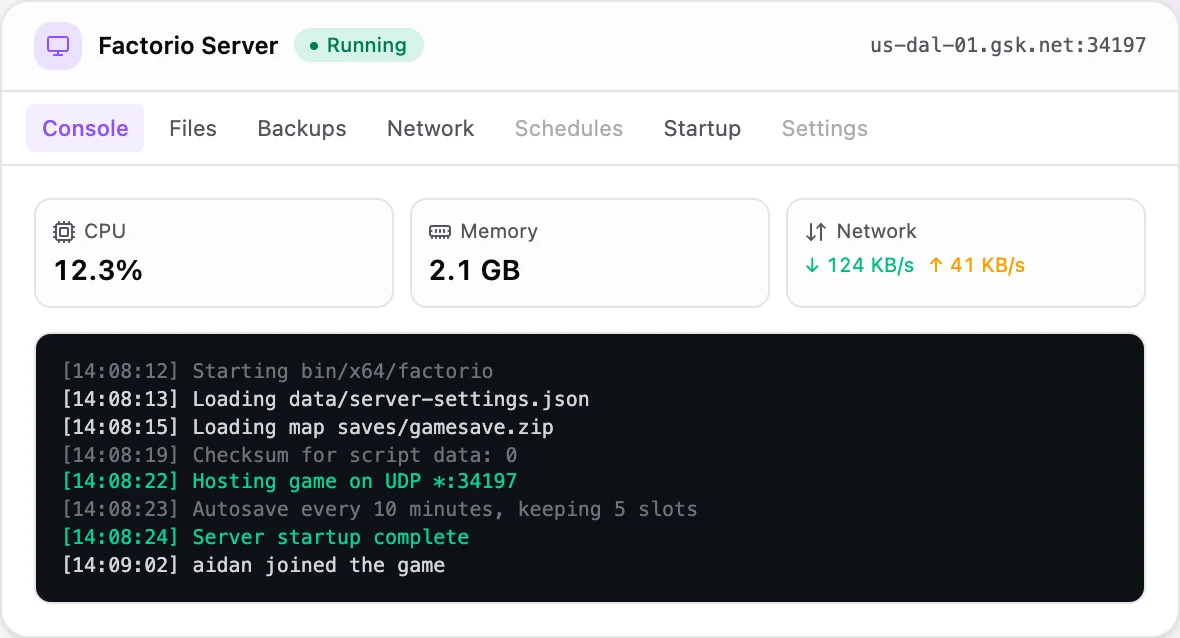Click the Memory label text
1180x638 pixels.
coord(499,231)
